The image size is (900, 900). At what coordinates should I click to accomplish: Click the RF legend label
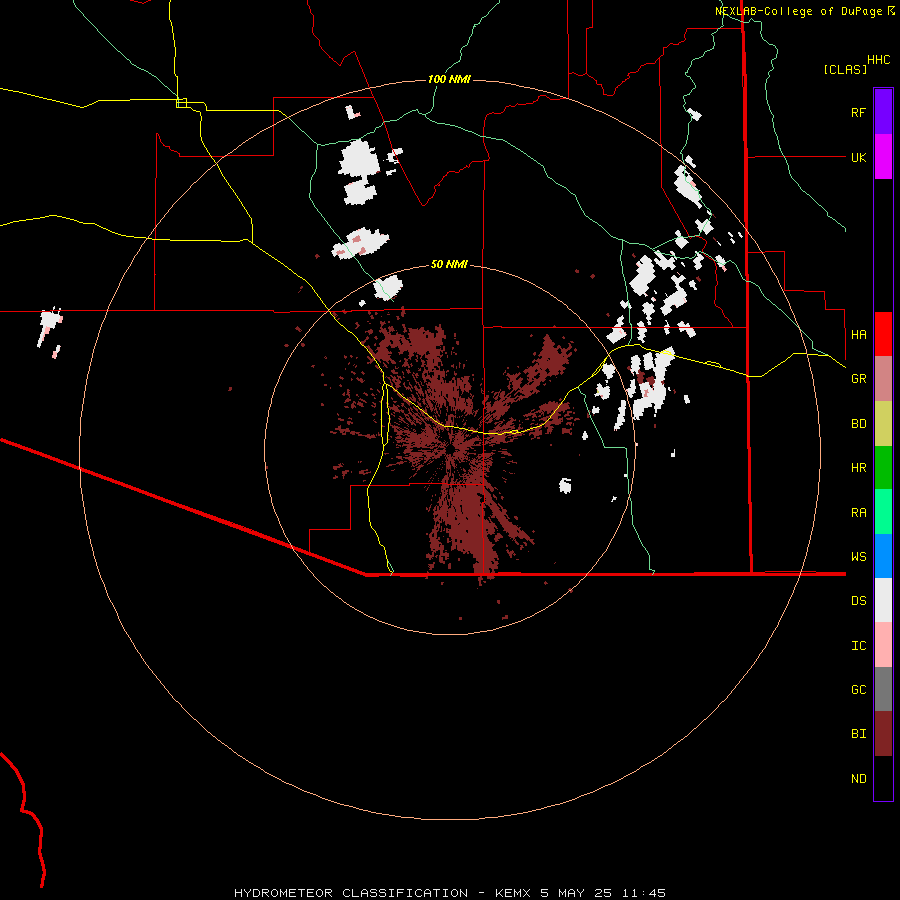click(858, 112)
